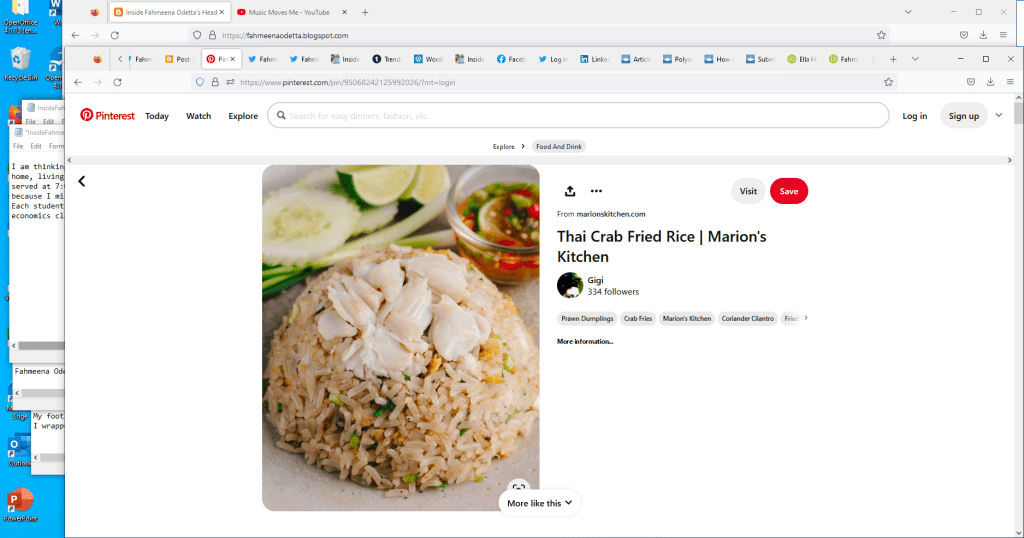Image resolution: width=1024 pixels, height=538 pixels.
Task: List all tabs in the Pinterest window
Action: coord(915,59)
